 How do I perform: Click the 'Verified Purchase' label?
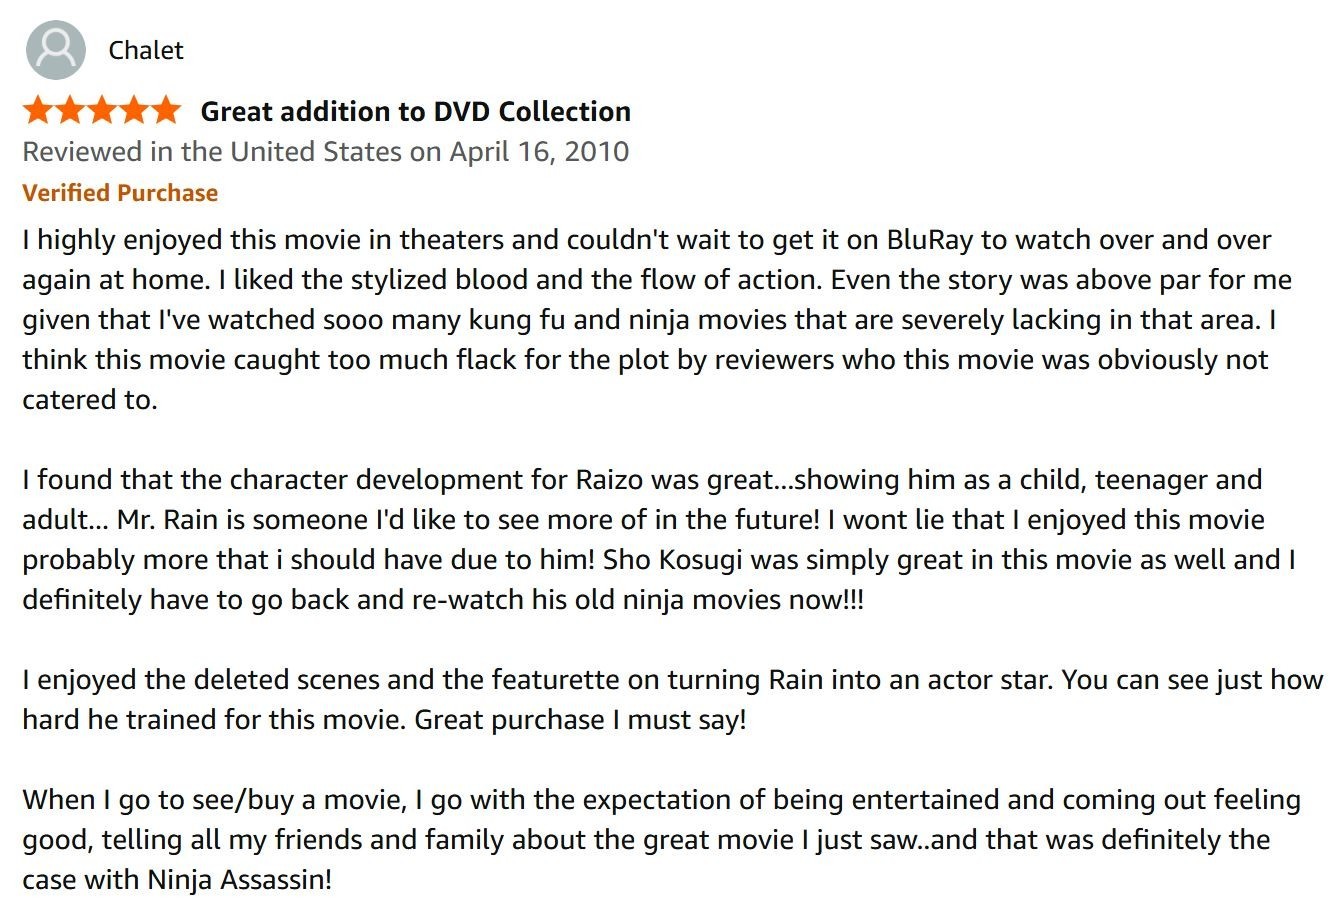coord(120,193)
